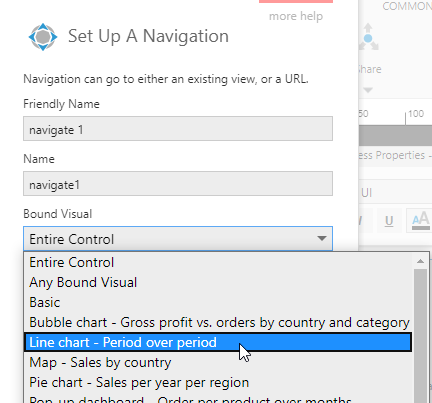Click the Friendly Name input field
Image resolution: width=432 pixels, height=403 pixels.
coord(178,129)
